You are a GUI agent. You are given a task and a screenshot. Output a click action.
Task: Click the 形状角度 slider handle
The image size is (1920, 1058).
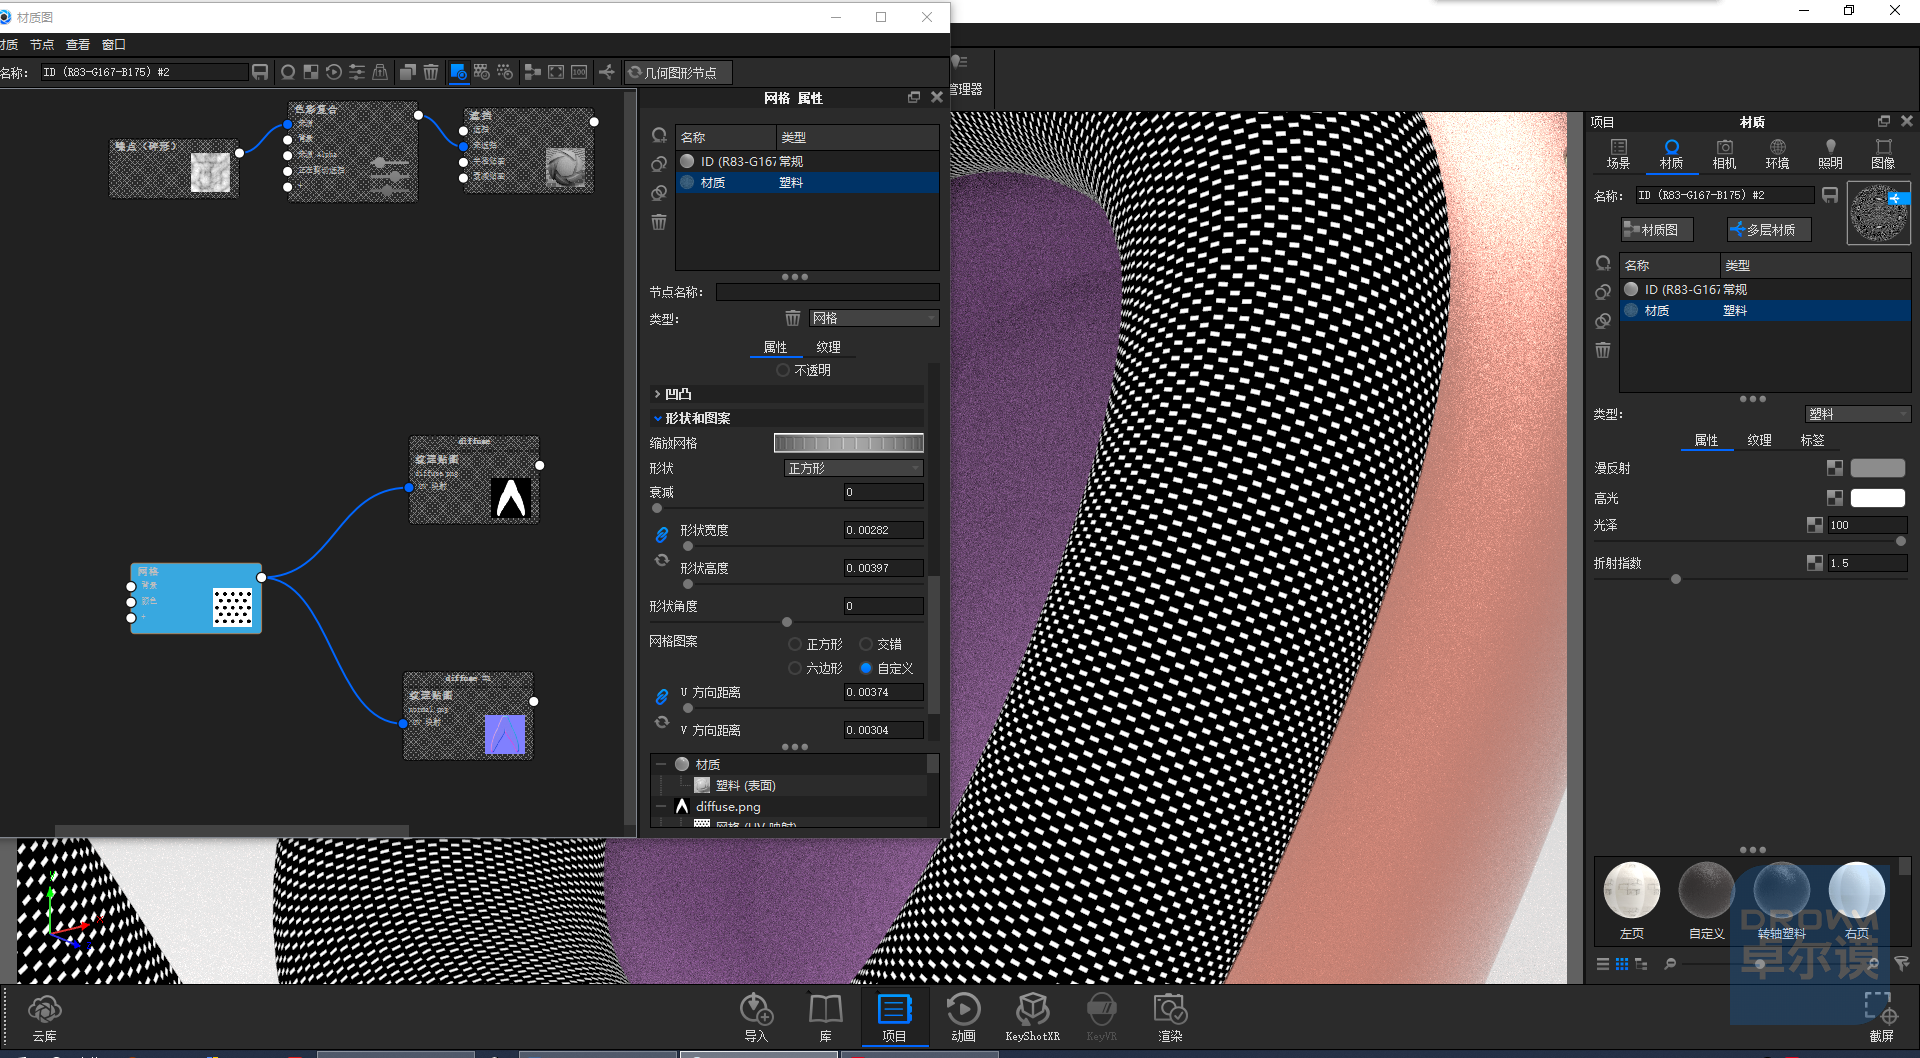[x=787, y=622]
